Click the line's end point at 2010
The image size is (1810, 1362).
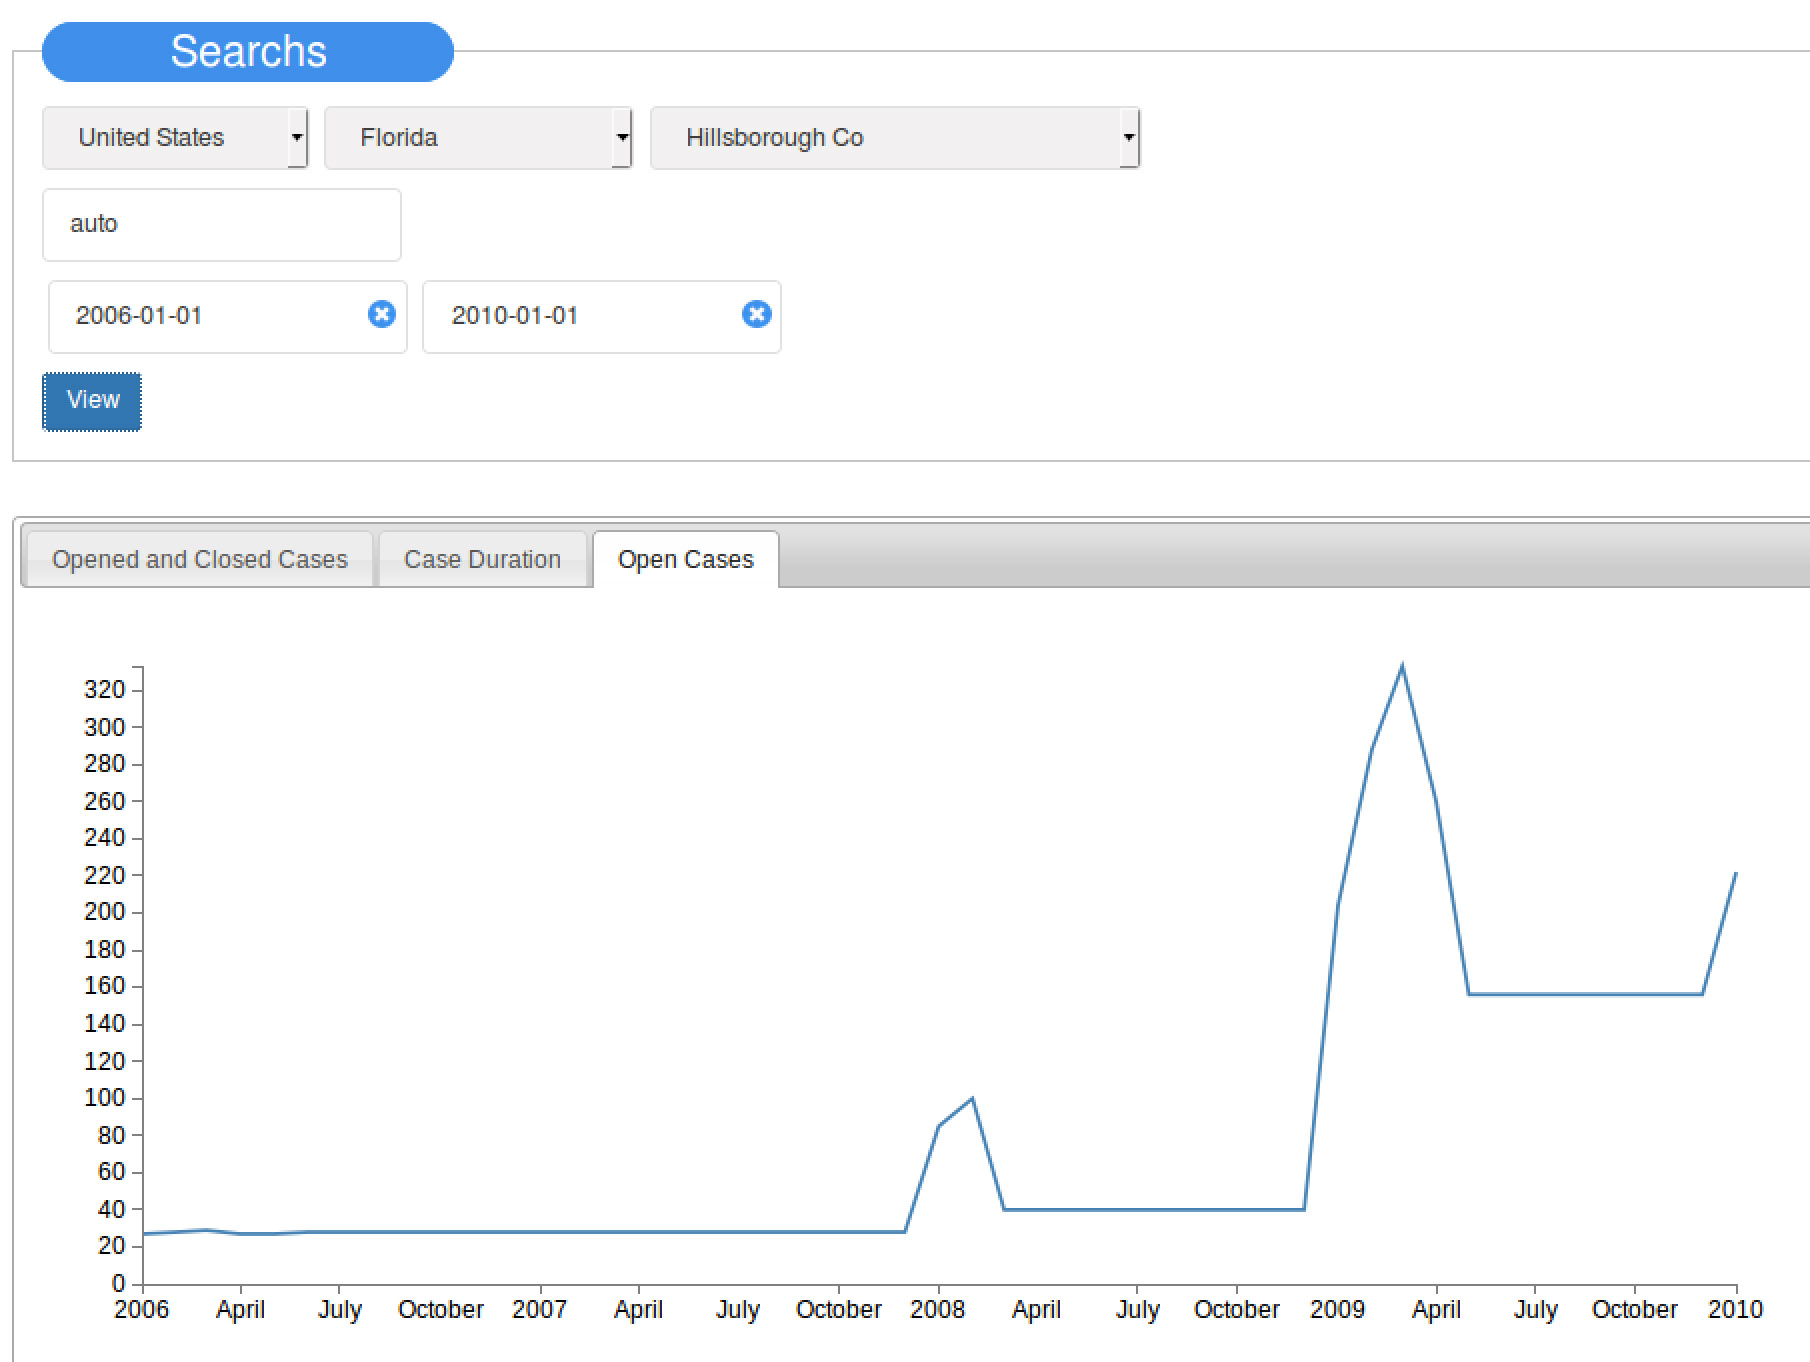point(1735,874)
